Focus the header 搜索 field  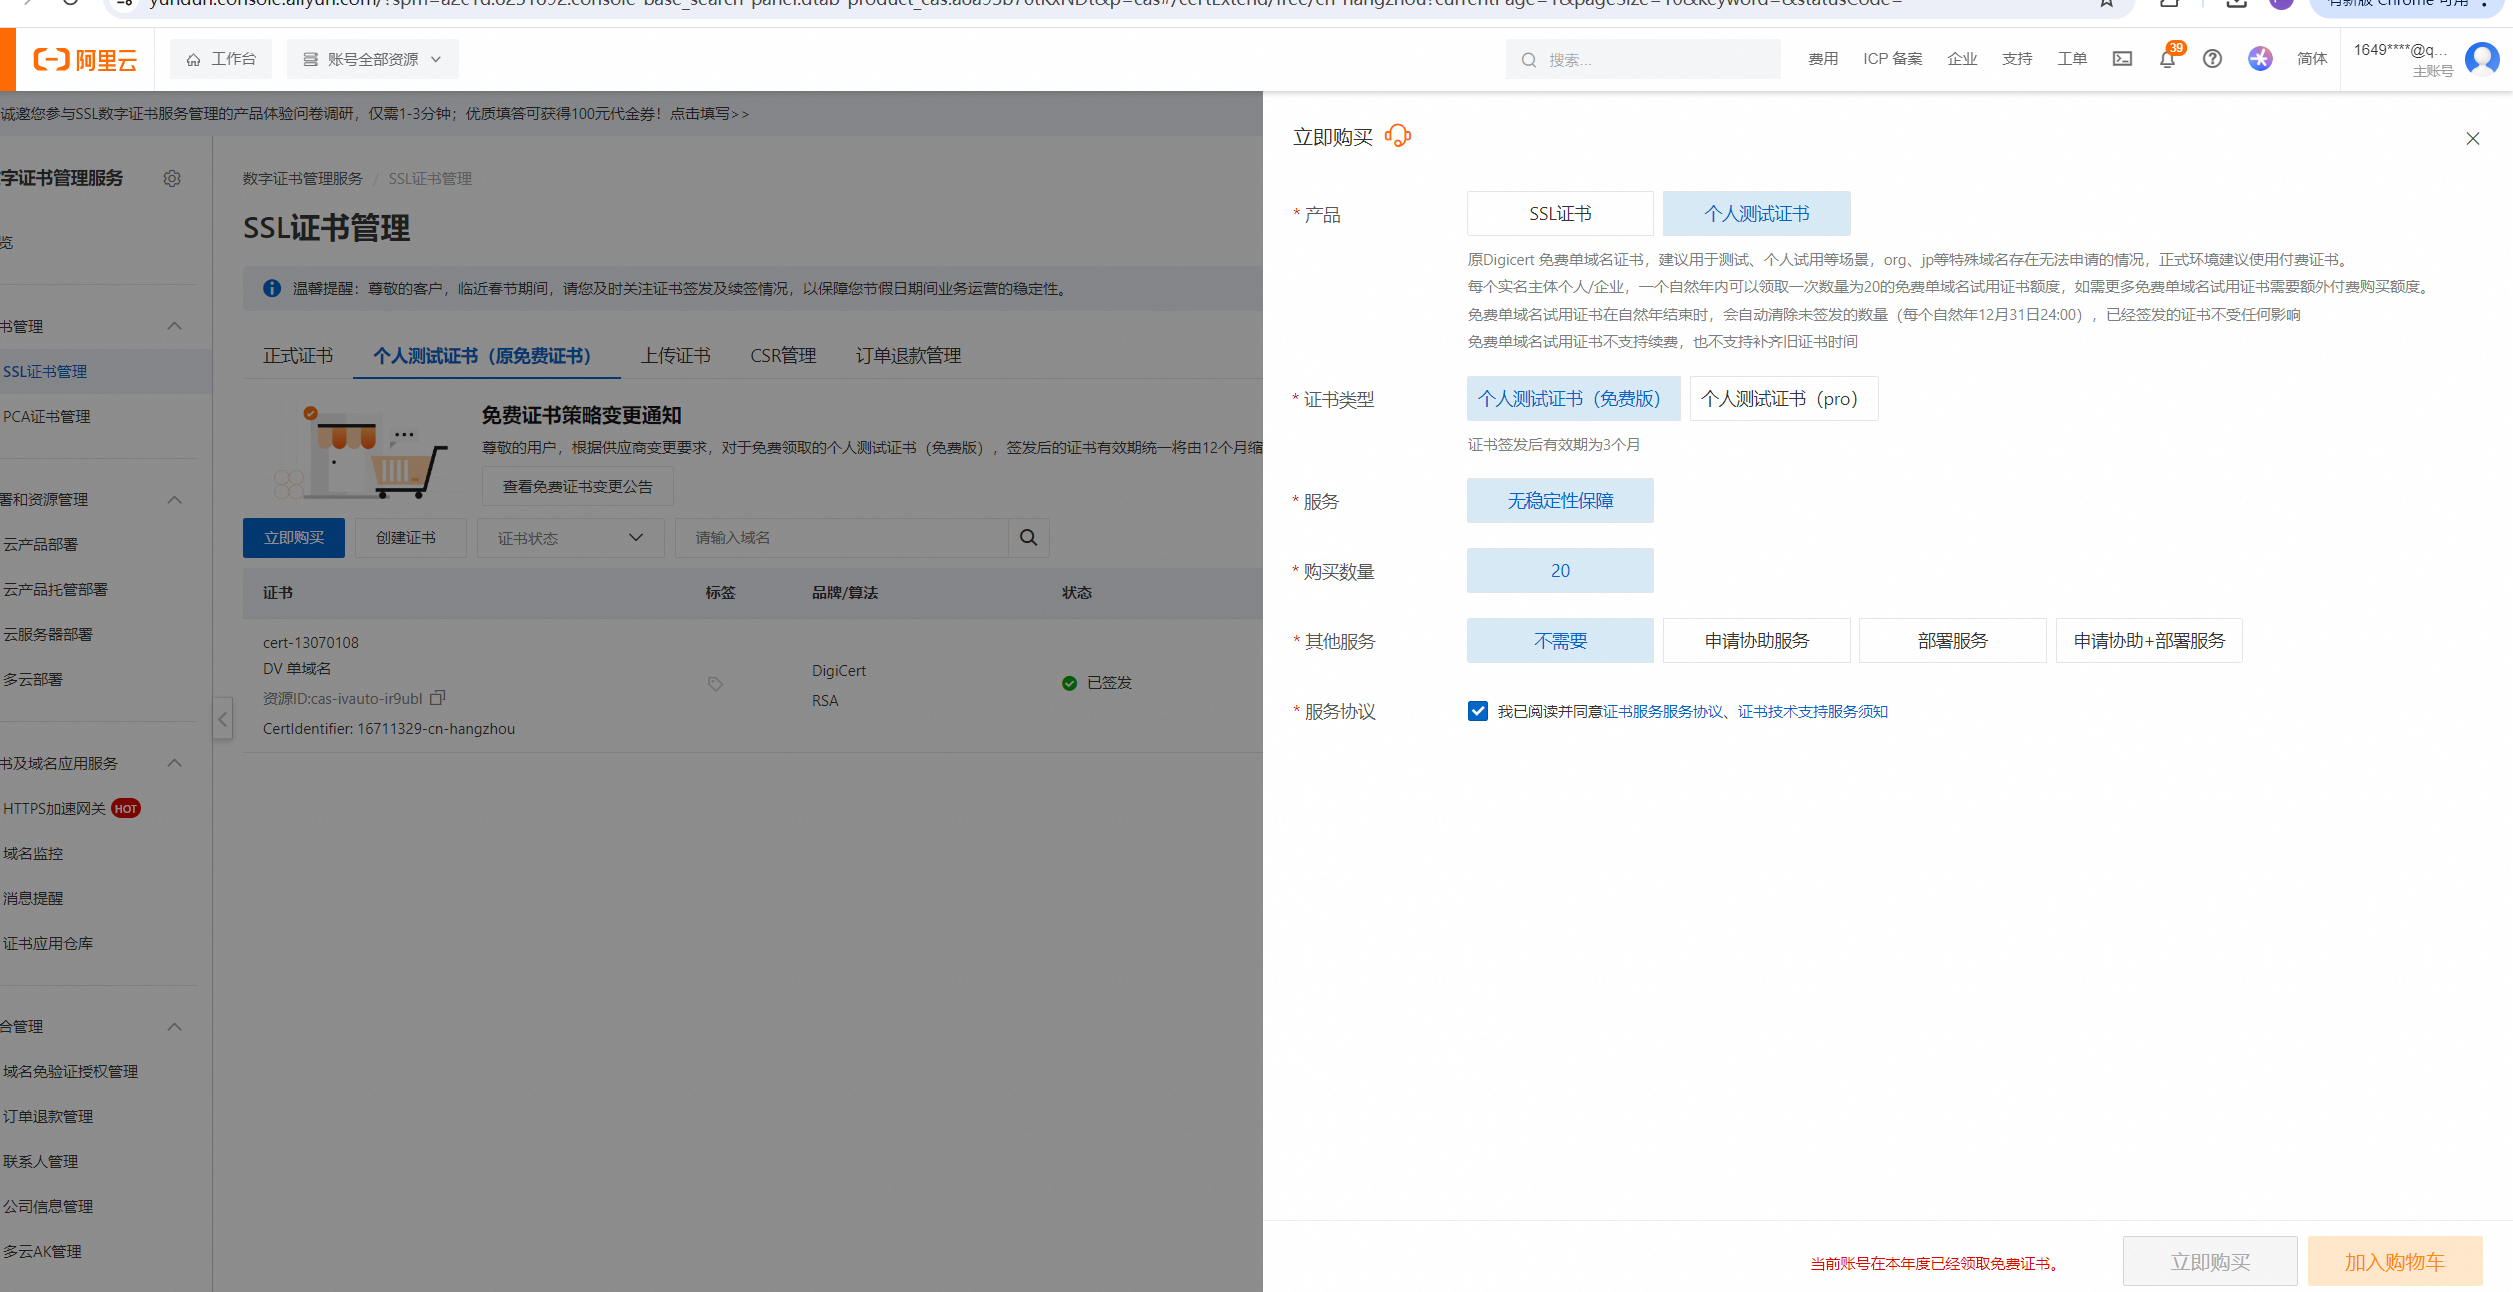(1643, 59)
